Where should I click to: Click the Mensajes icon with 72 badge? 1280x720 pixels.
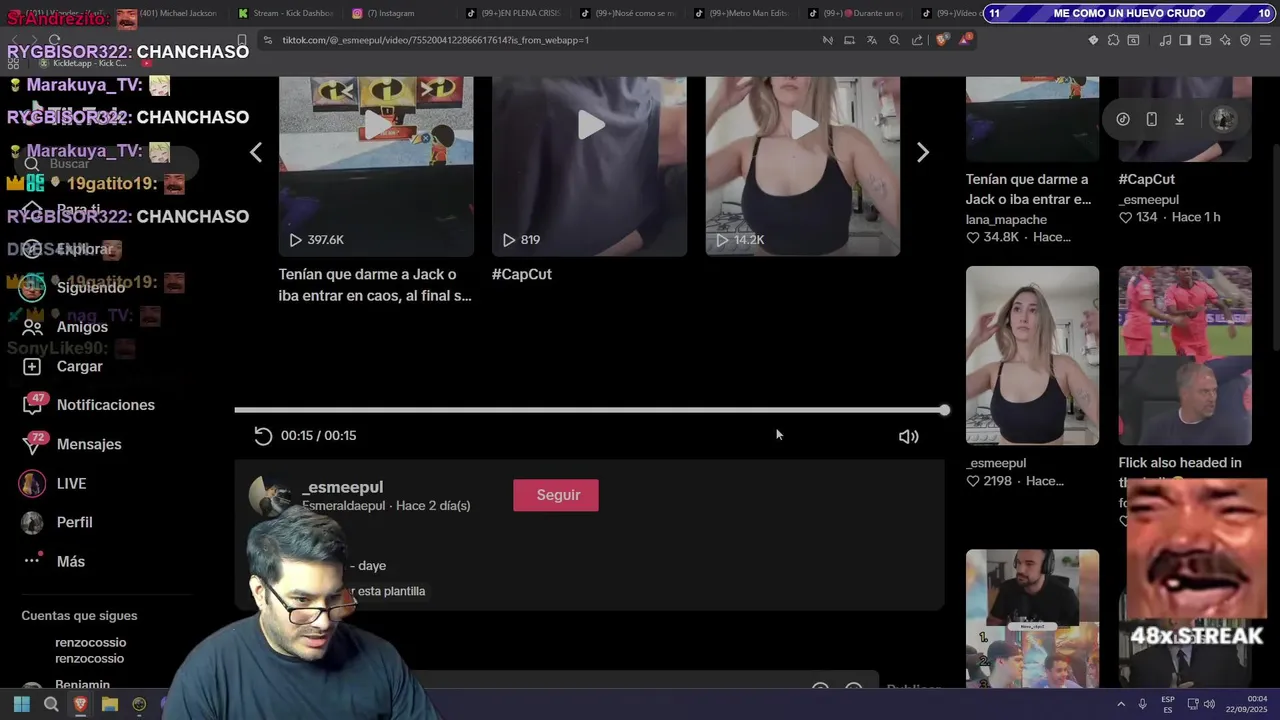[x=33, y=444]
